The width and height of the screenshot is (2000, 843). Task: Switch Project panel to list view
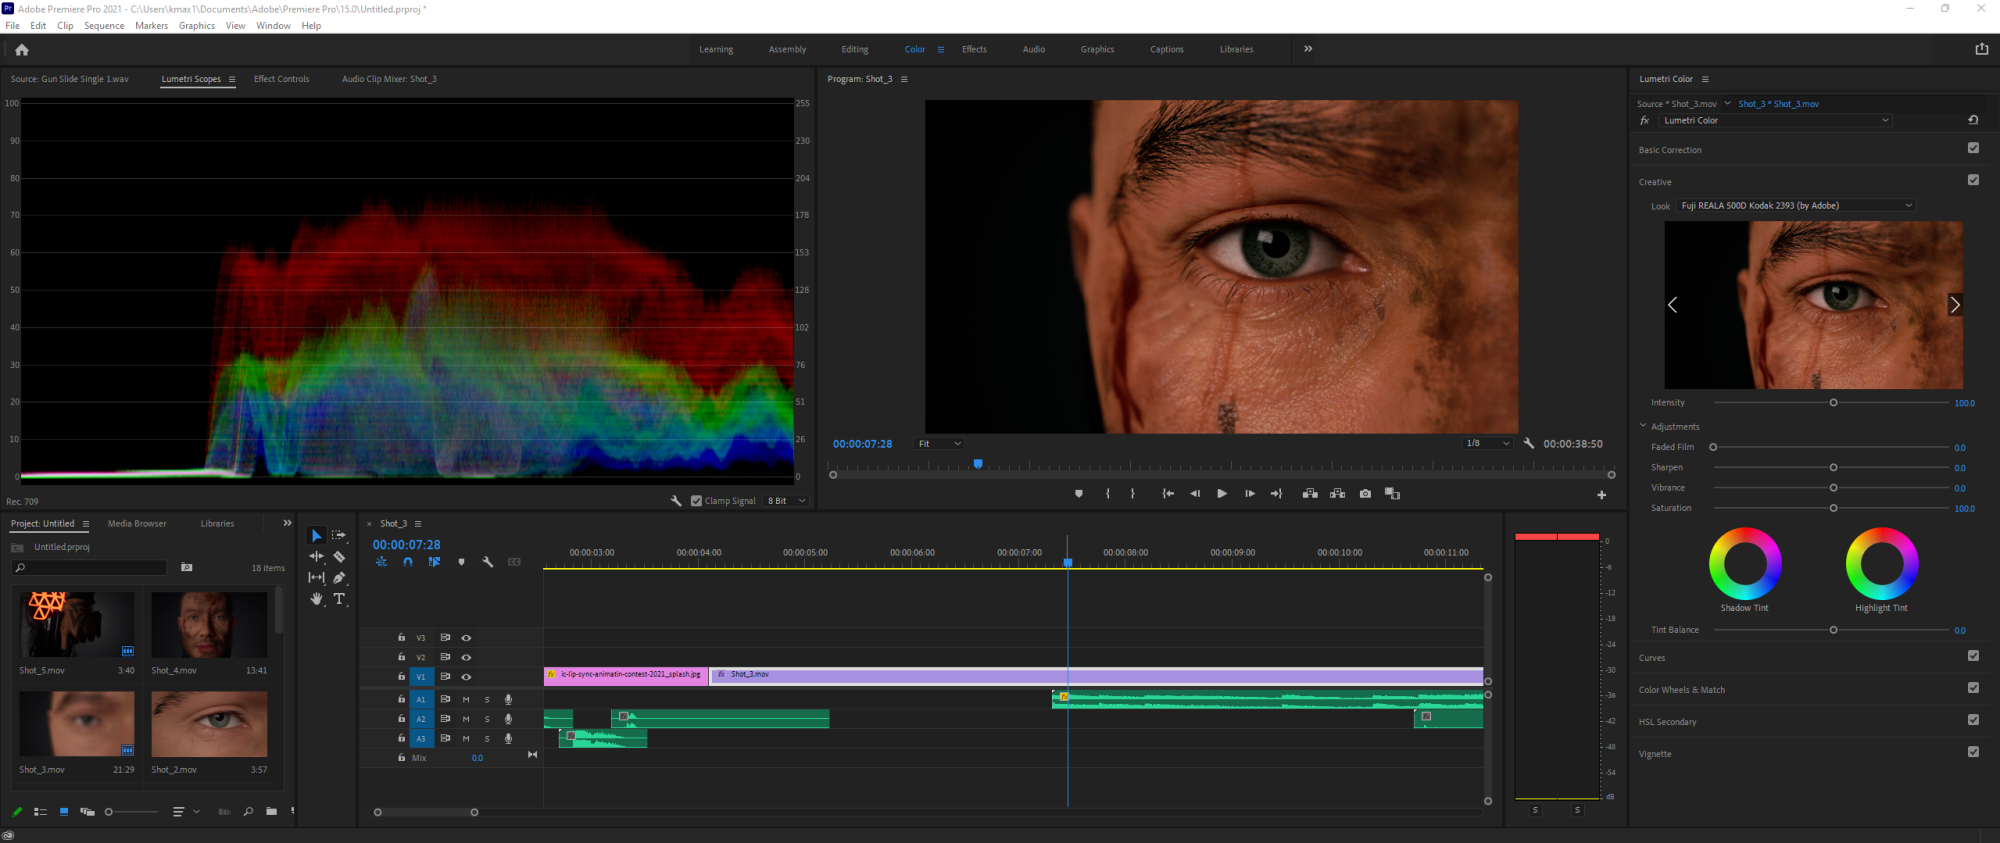[41, 812]
